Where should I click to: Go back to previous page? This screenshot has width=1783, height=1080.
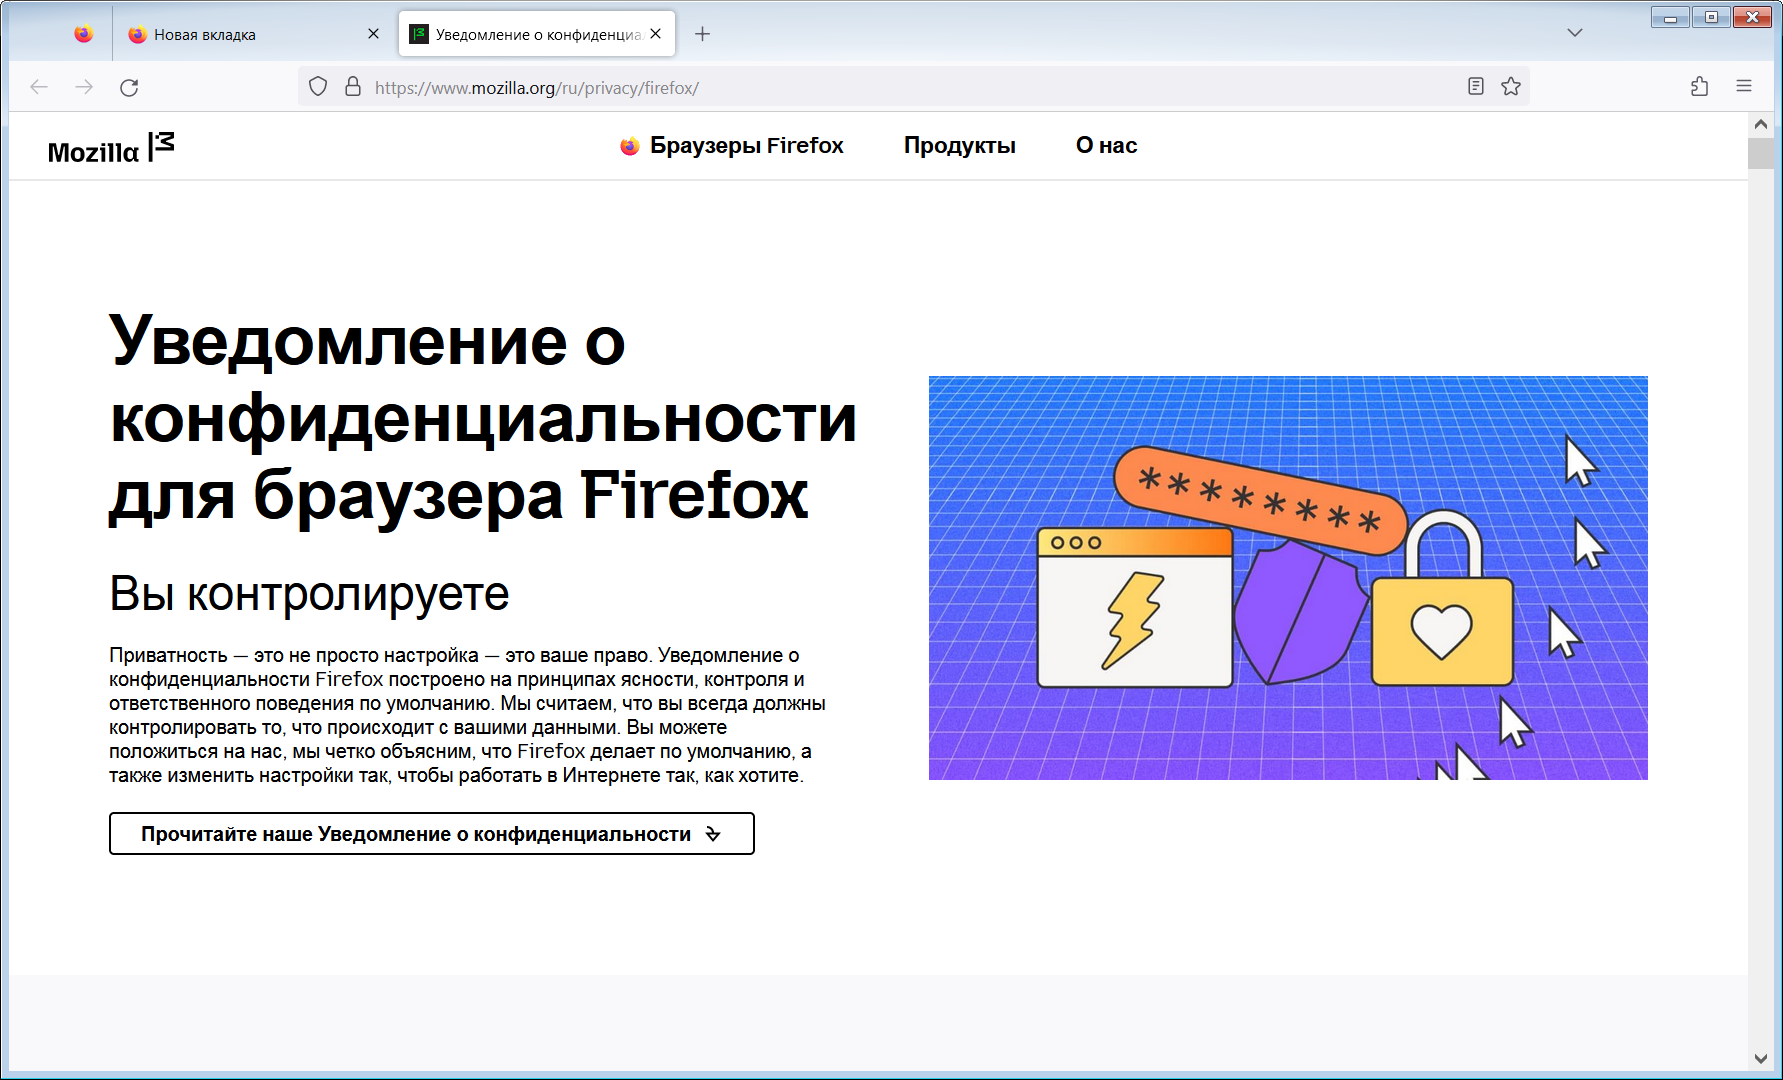[x=39, y=88]
